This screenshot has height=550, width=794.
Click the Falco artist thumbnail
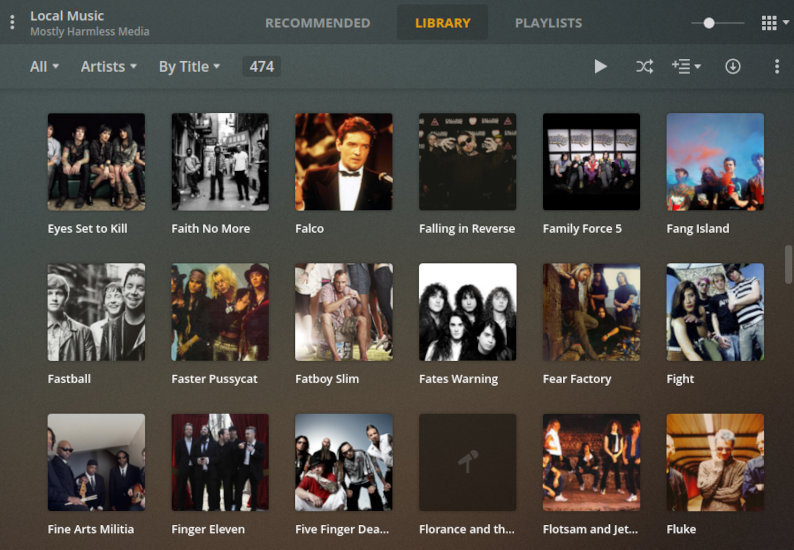[343, 161]
